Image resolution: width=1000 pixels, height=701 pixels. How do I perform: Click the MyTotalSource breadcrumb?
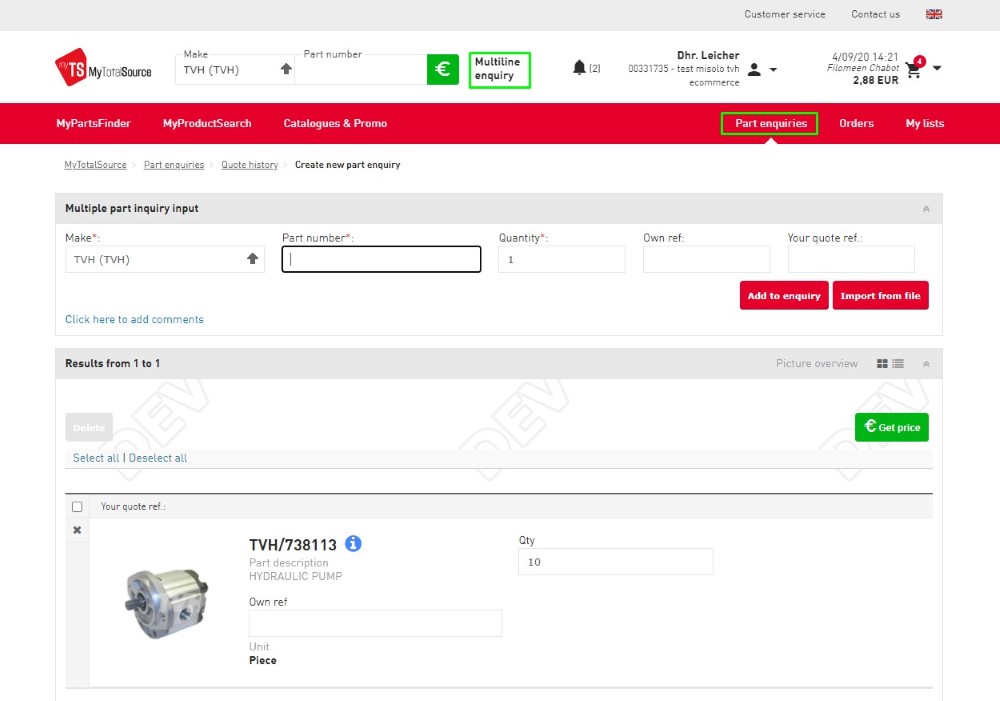(95, 165)
